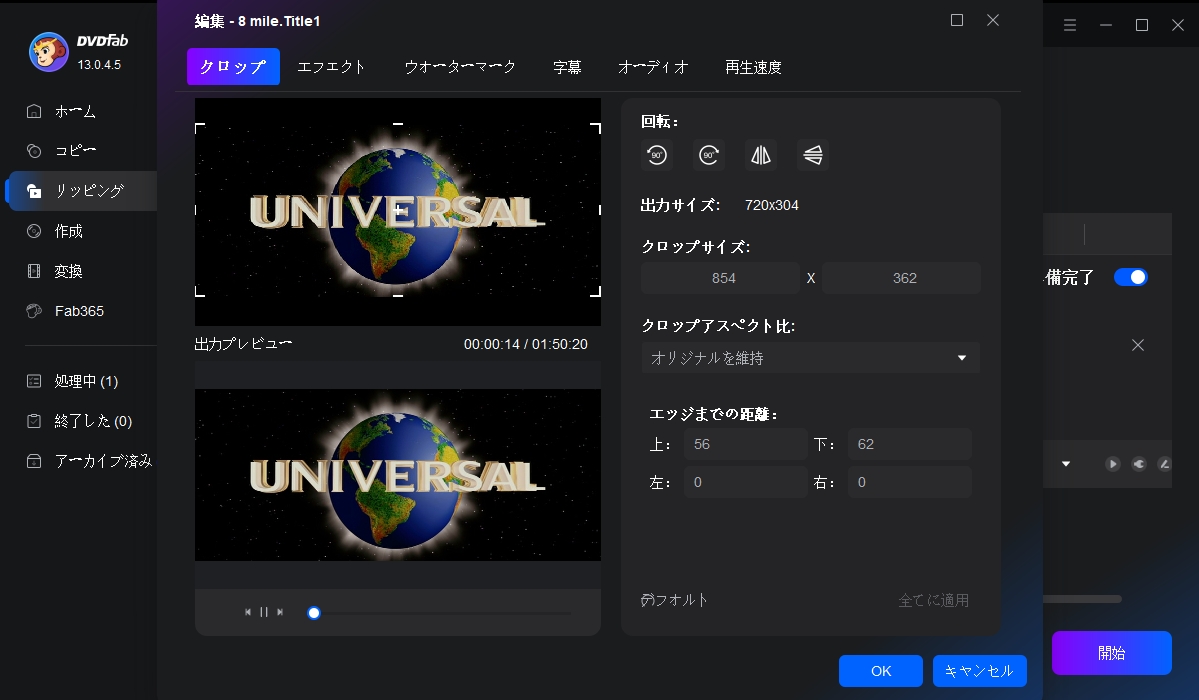Focus the 下 edge distance field
Viewport: 1199px width, 700px height.
910,444
